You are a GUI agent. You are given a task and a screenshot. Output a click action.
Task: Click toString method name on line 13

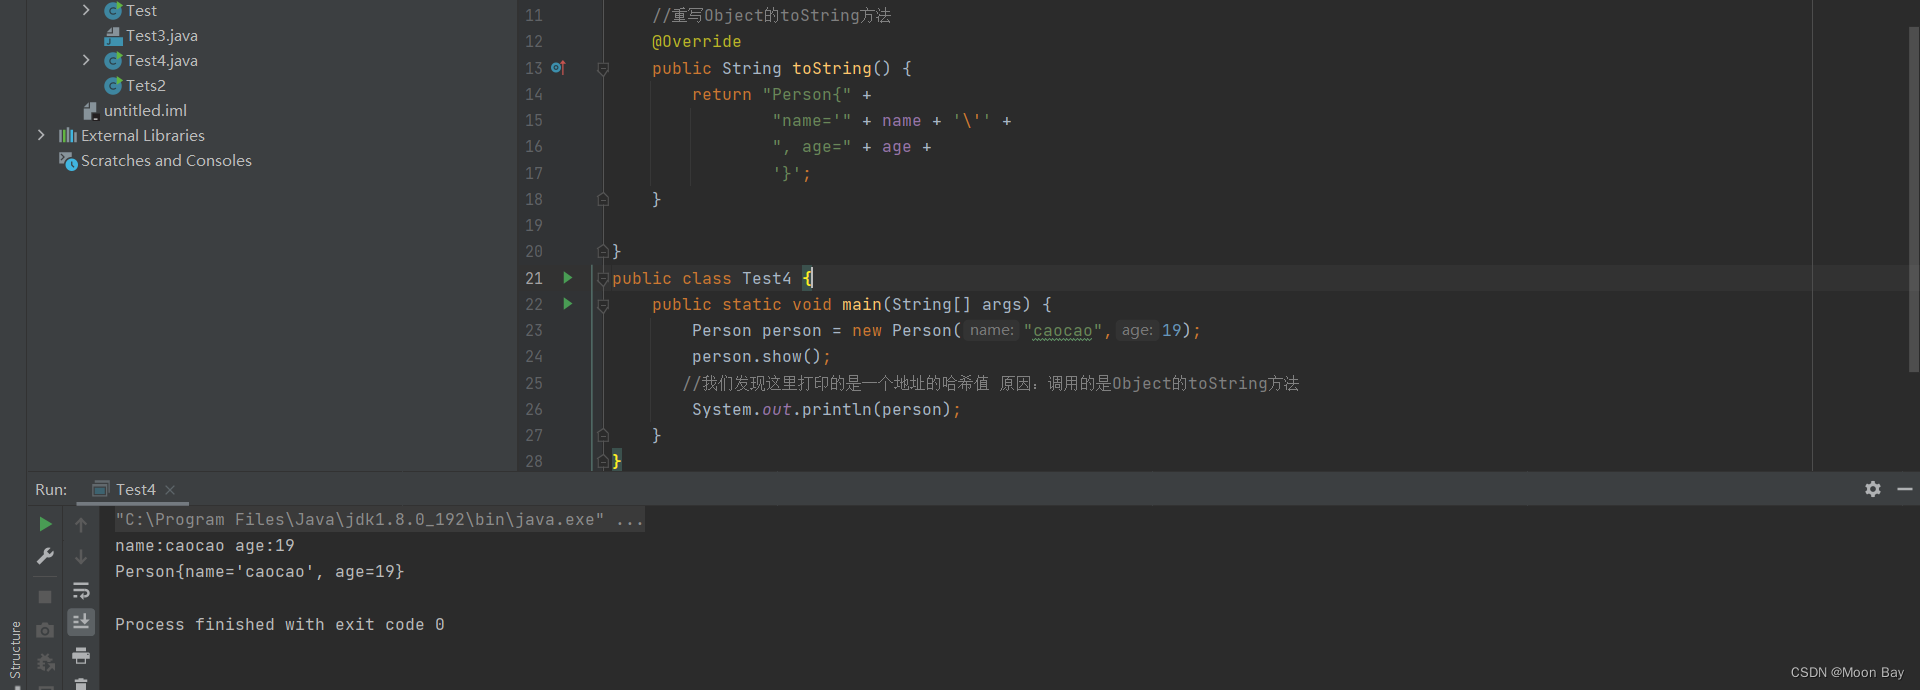831,69
